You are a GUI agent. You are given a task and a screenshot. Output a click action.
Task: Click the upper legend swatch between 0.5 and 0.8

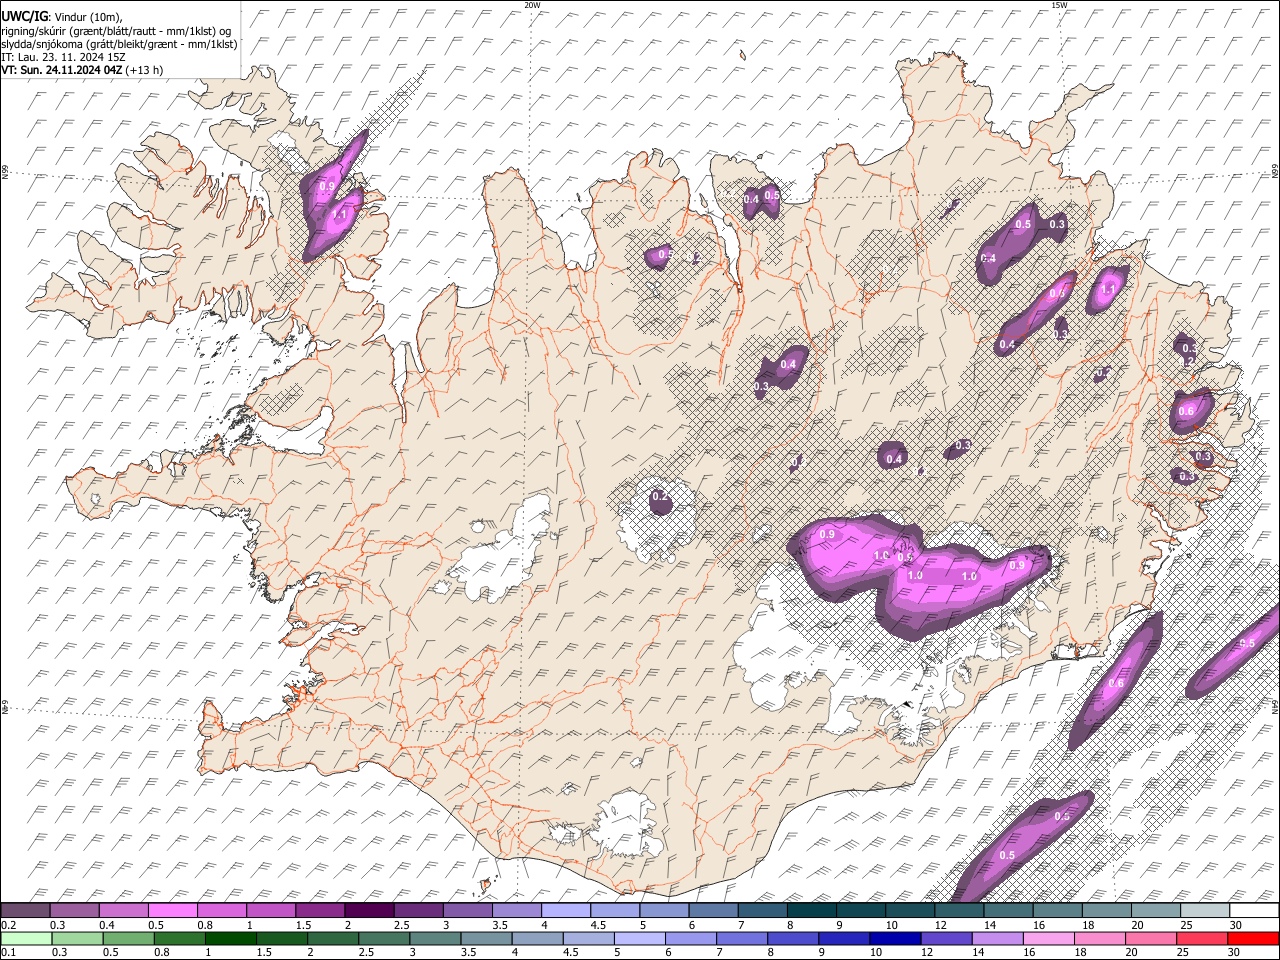tap(172, 910)
